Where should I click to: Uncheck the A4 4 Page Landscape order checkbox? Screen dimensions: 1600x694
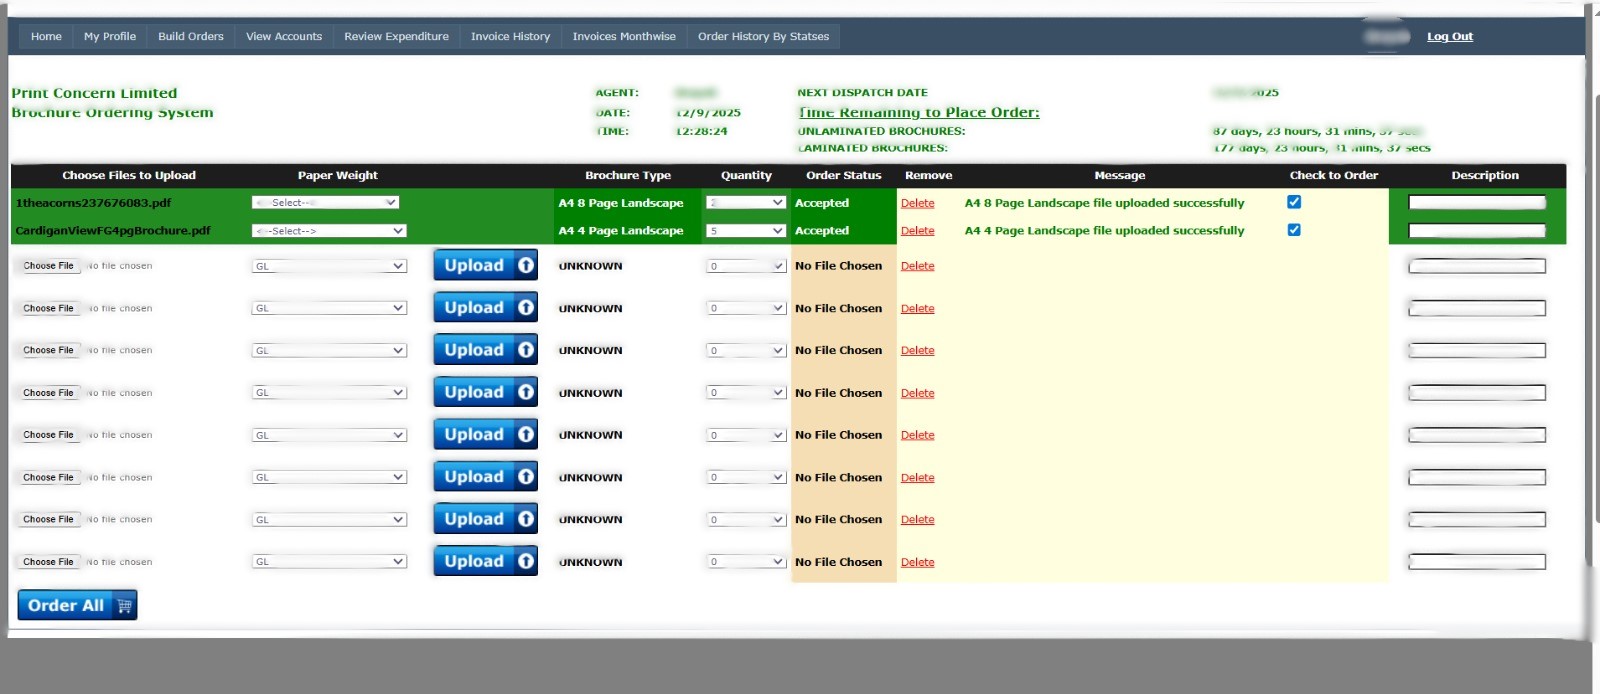[x=1294, y=230]
